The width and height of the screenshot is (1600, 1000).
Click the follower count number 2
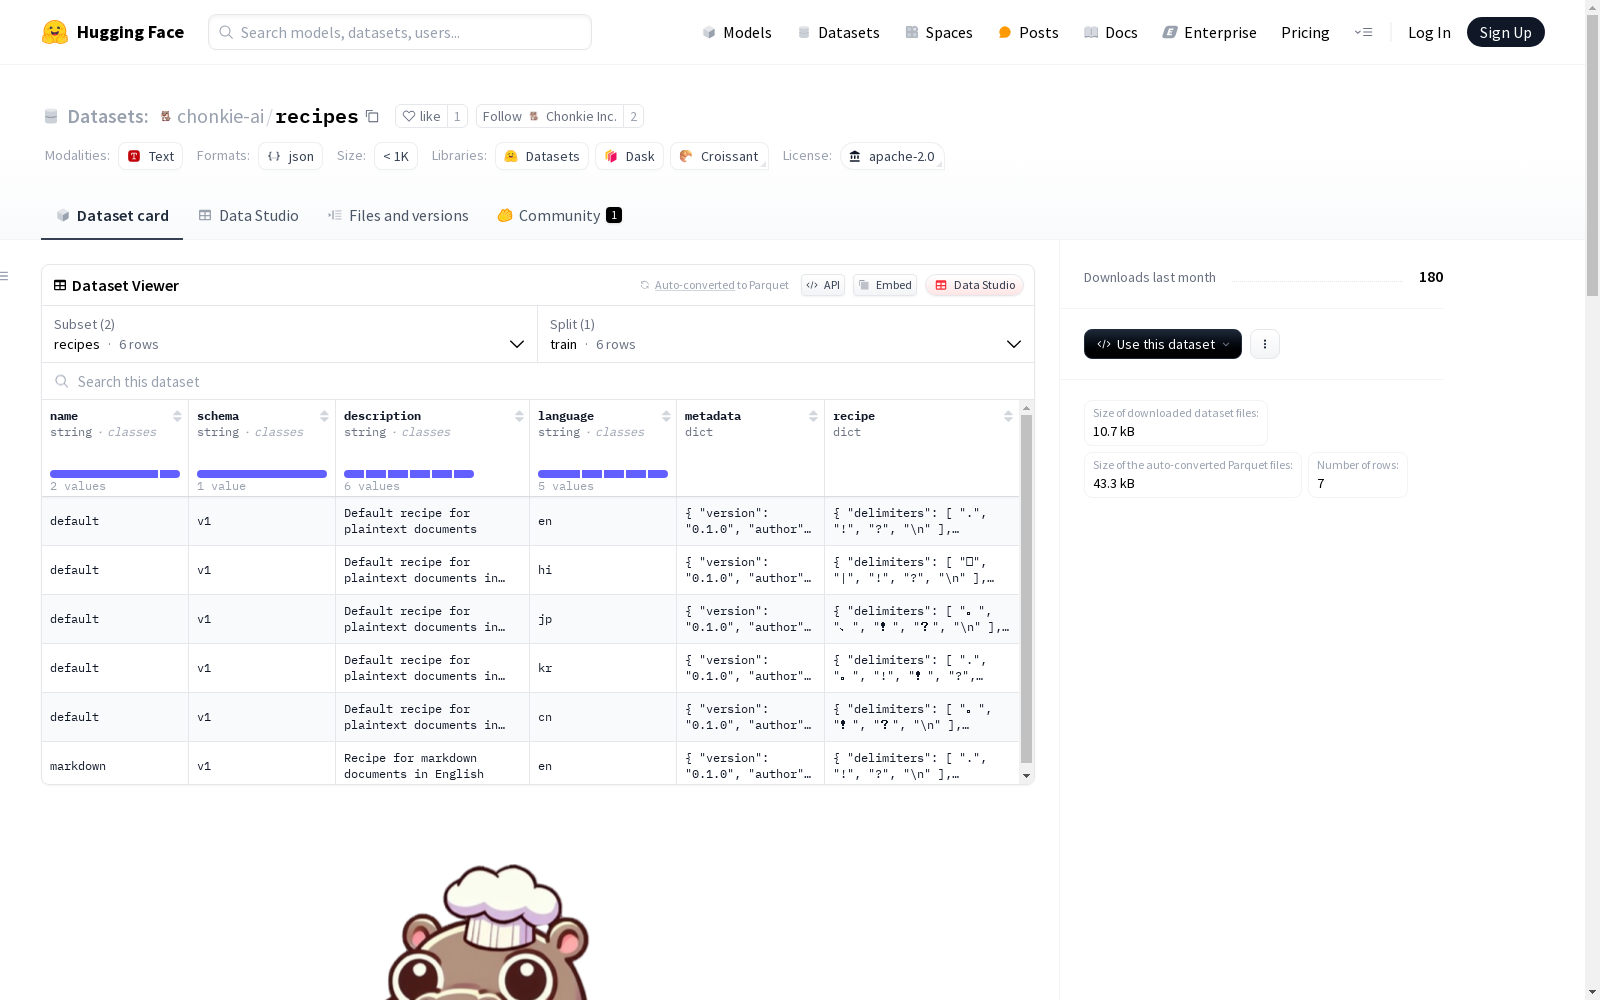click(x=633, y=116)
